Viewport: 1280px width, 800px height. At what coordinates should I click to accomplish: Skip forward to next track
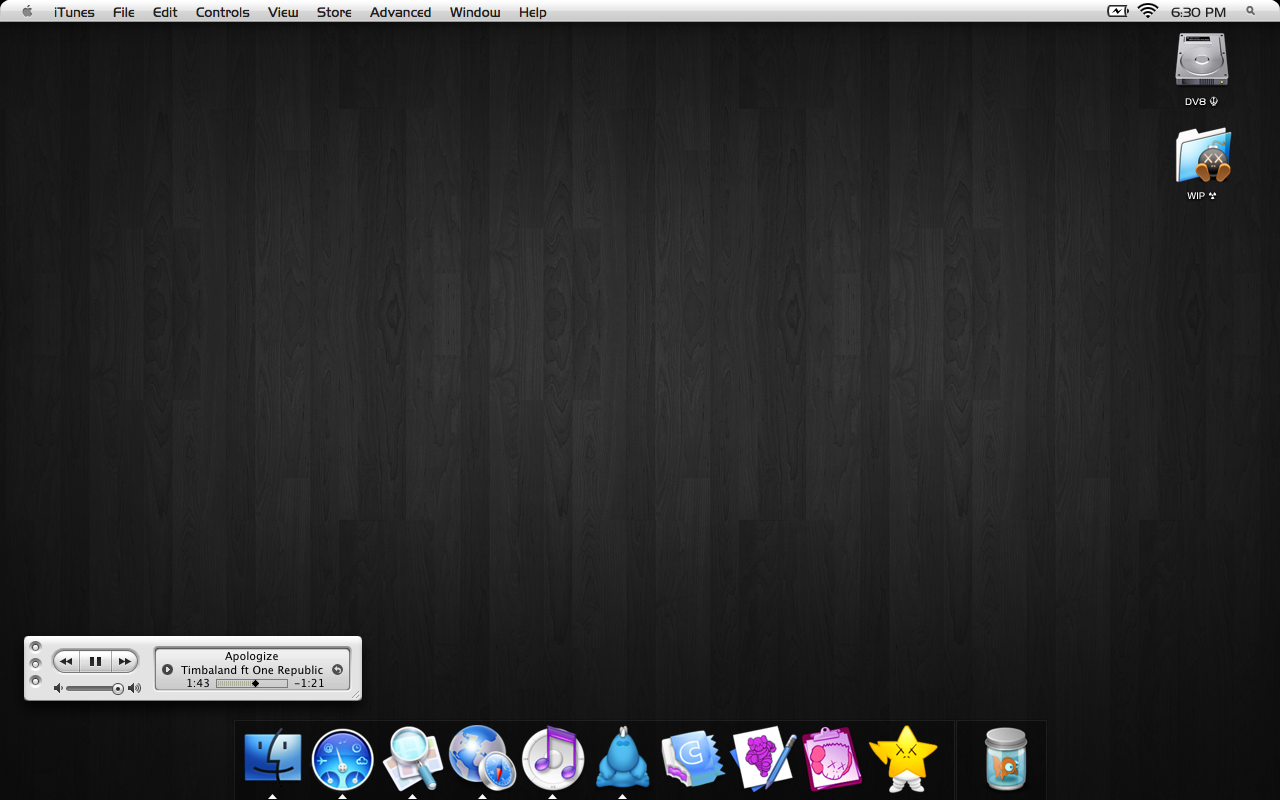click(x=124, y=661)
